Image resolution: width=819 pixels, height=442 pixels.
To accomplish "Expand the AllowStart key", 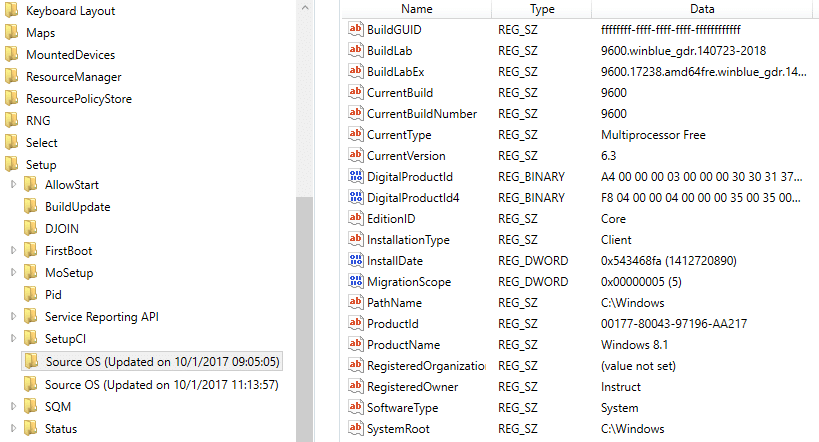I will (x=14, y=184).
